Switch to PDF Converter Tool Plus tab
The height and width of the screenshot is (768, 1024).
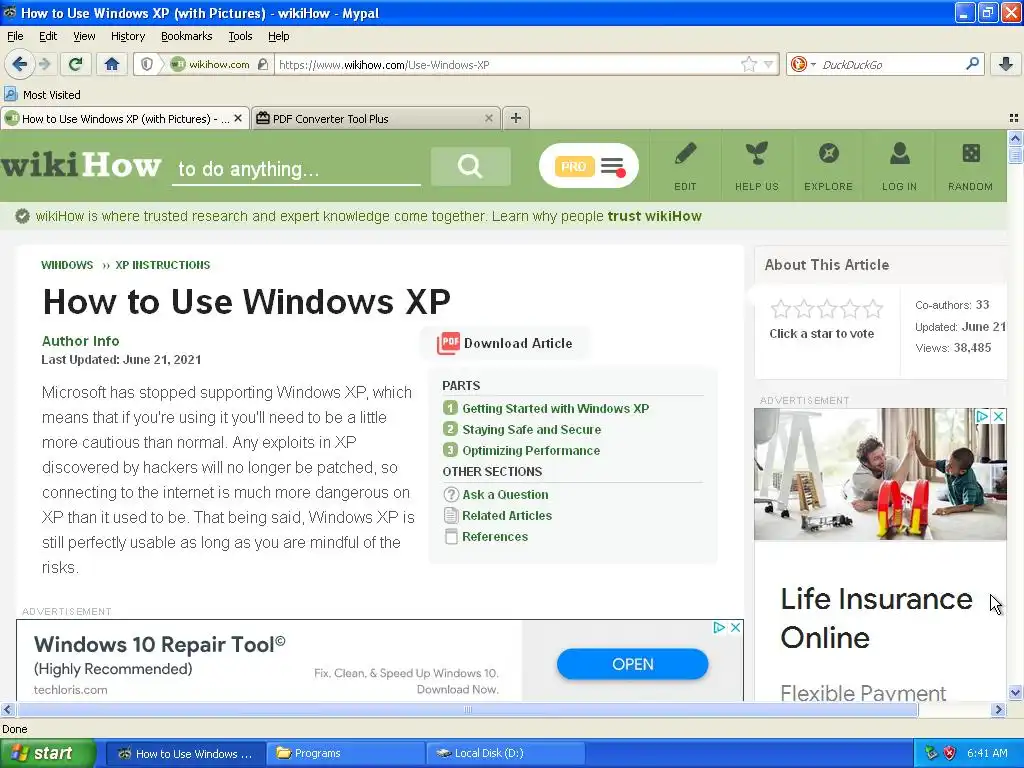click(376, 118)
